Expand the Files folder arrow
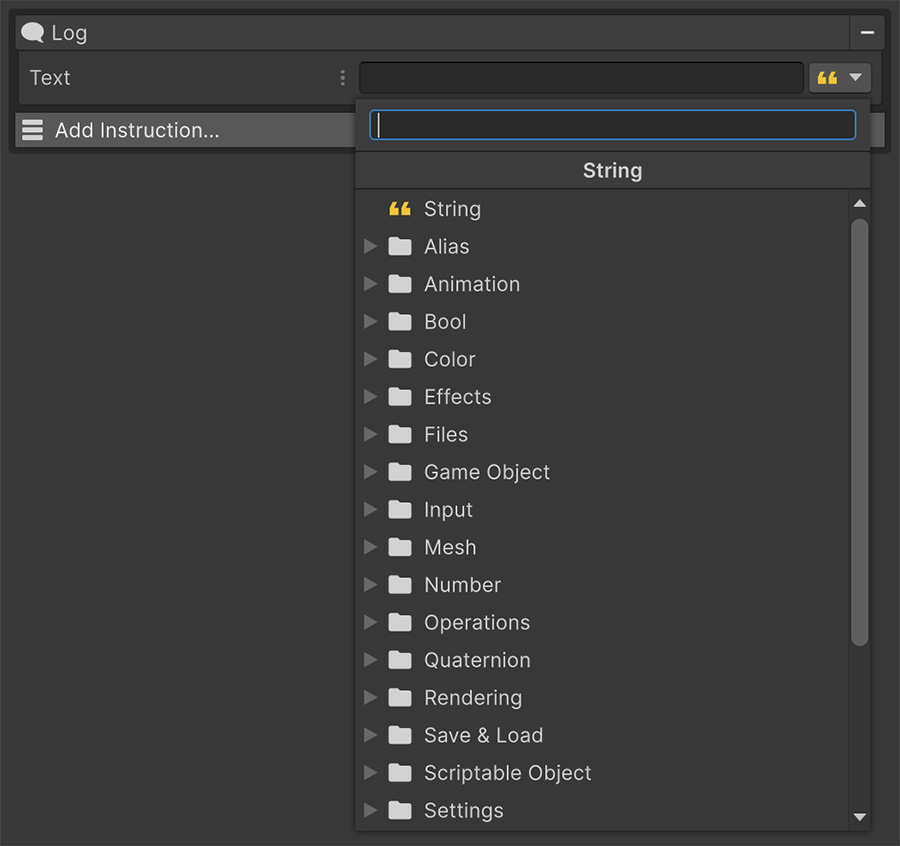This screenshot has width=900, height=846. [371, 434]
